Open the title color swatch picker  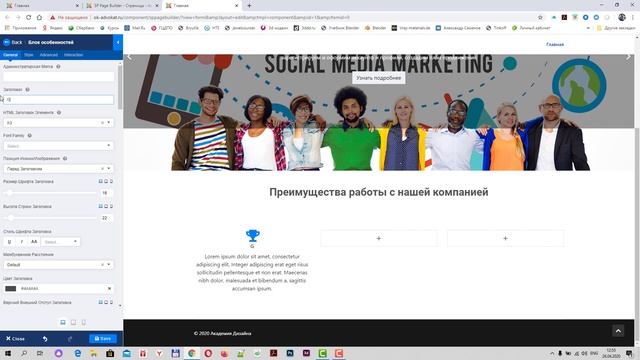pyautogui.click(x=11, y=289)
